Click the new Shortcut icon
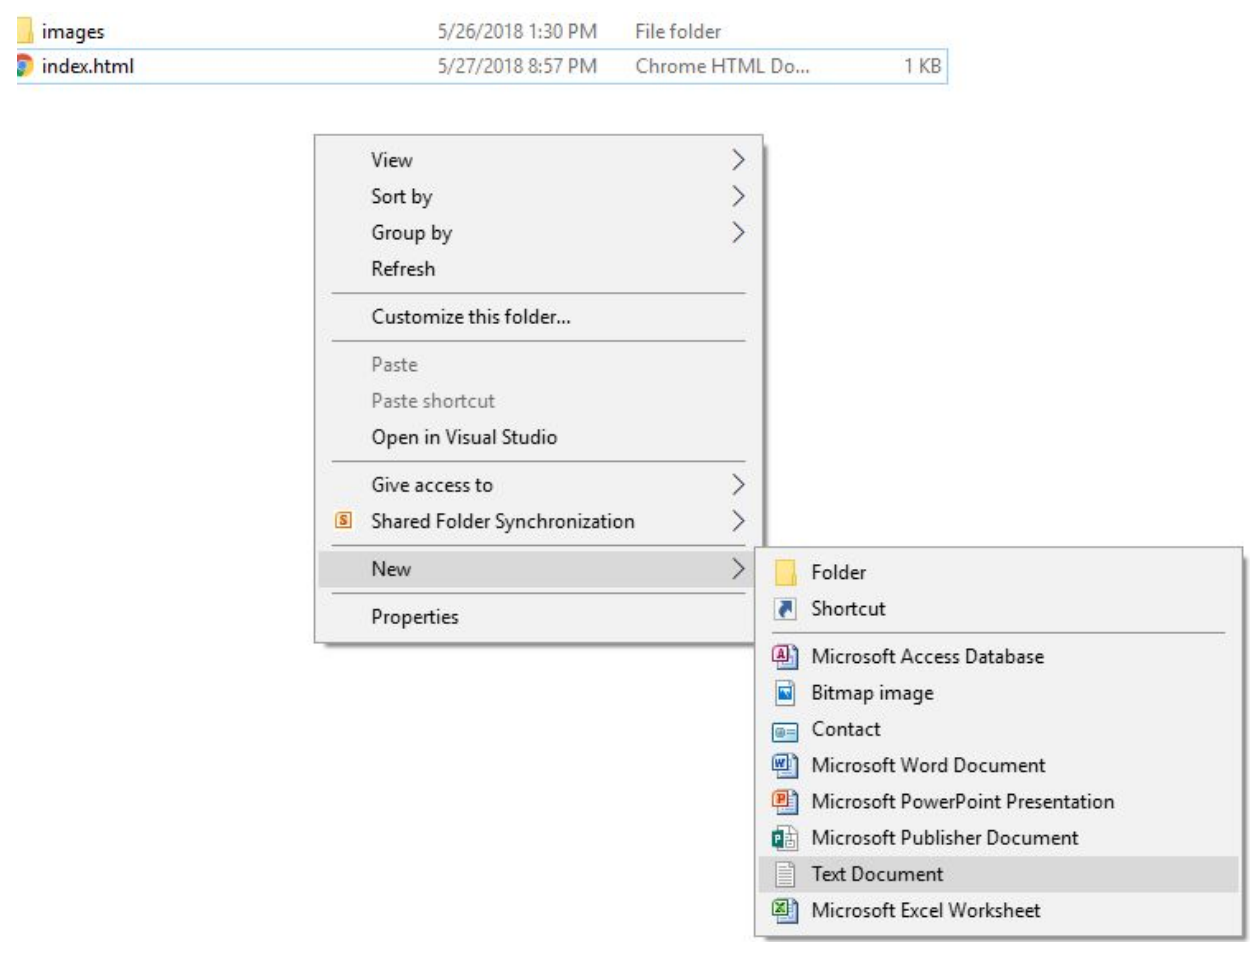The width and height of the screenshot is (1259, 958). 785,609
